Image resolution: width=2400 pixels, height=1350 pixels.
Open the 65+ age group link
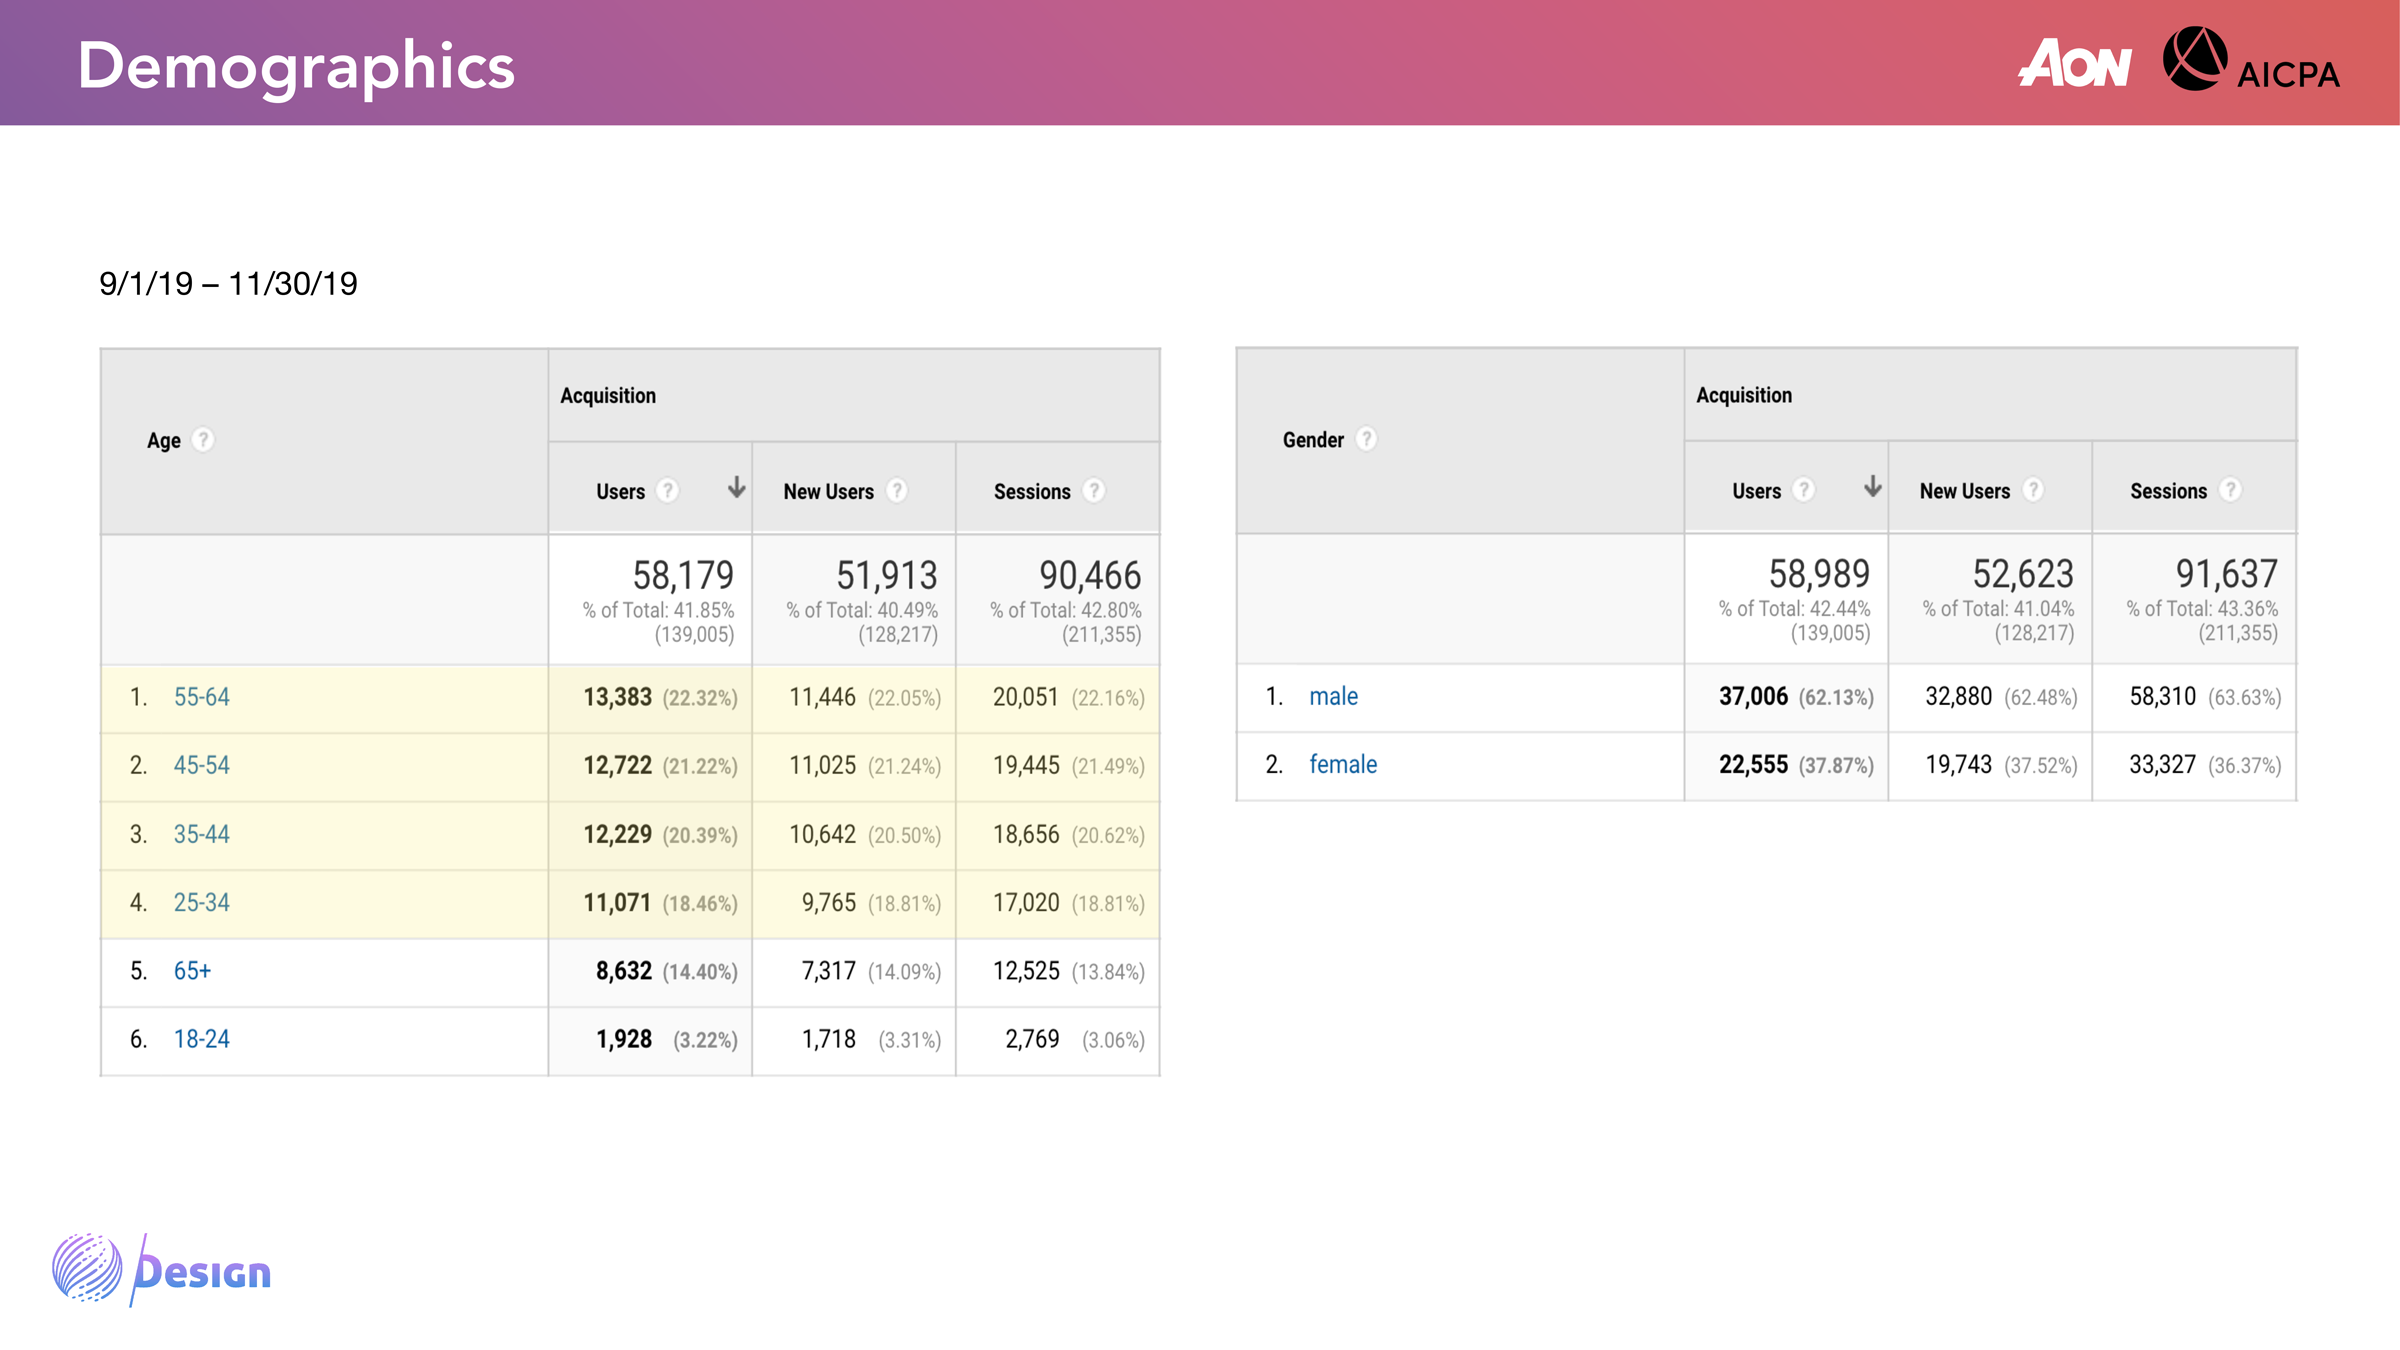coord(192,971)
